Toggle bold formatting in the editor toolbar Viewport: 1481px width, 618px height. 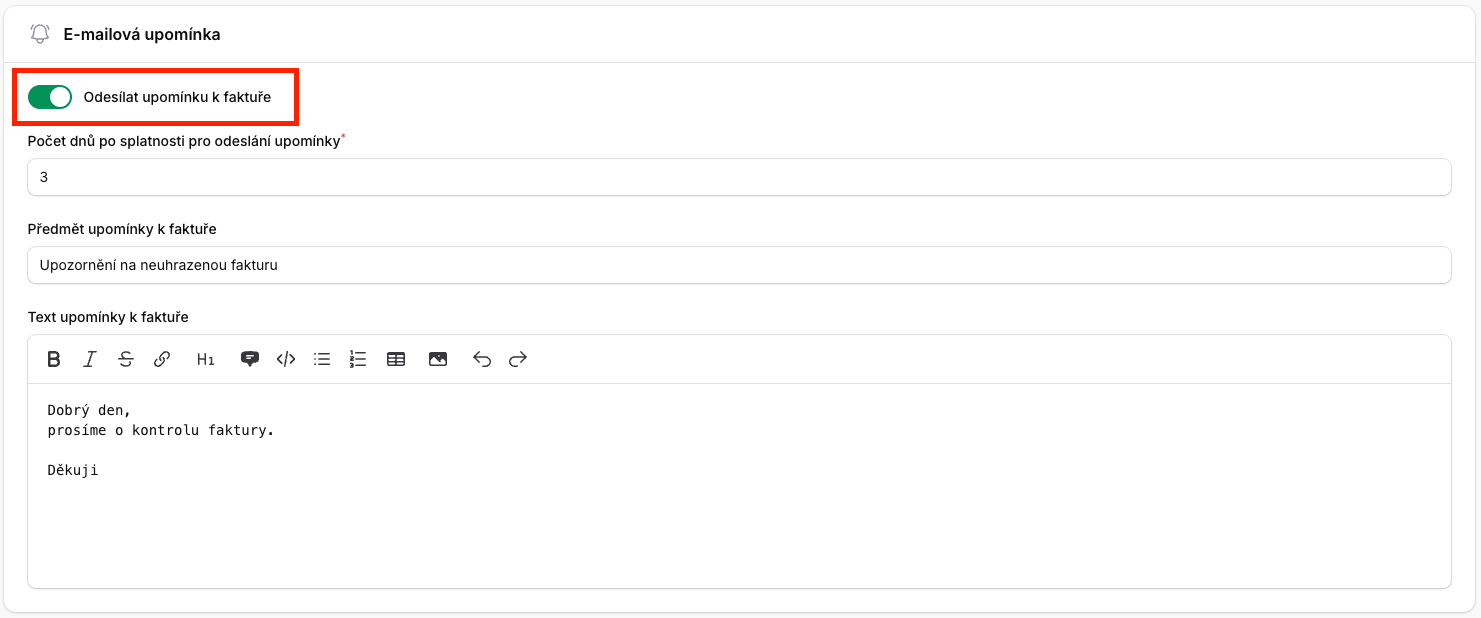point(54,359)
